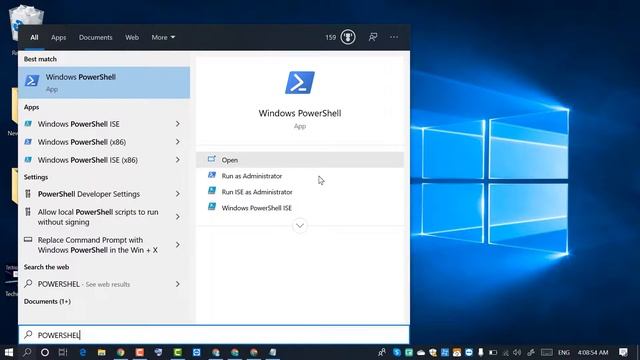This screenshot has height=360, width=640.
Task: Expand Windows PowerShell (x86) result arrow
Action: tap(178, 142)
